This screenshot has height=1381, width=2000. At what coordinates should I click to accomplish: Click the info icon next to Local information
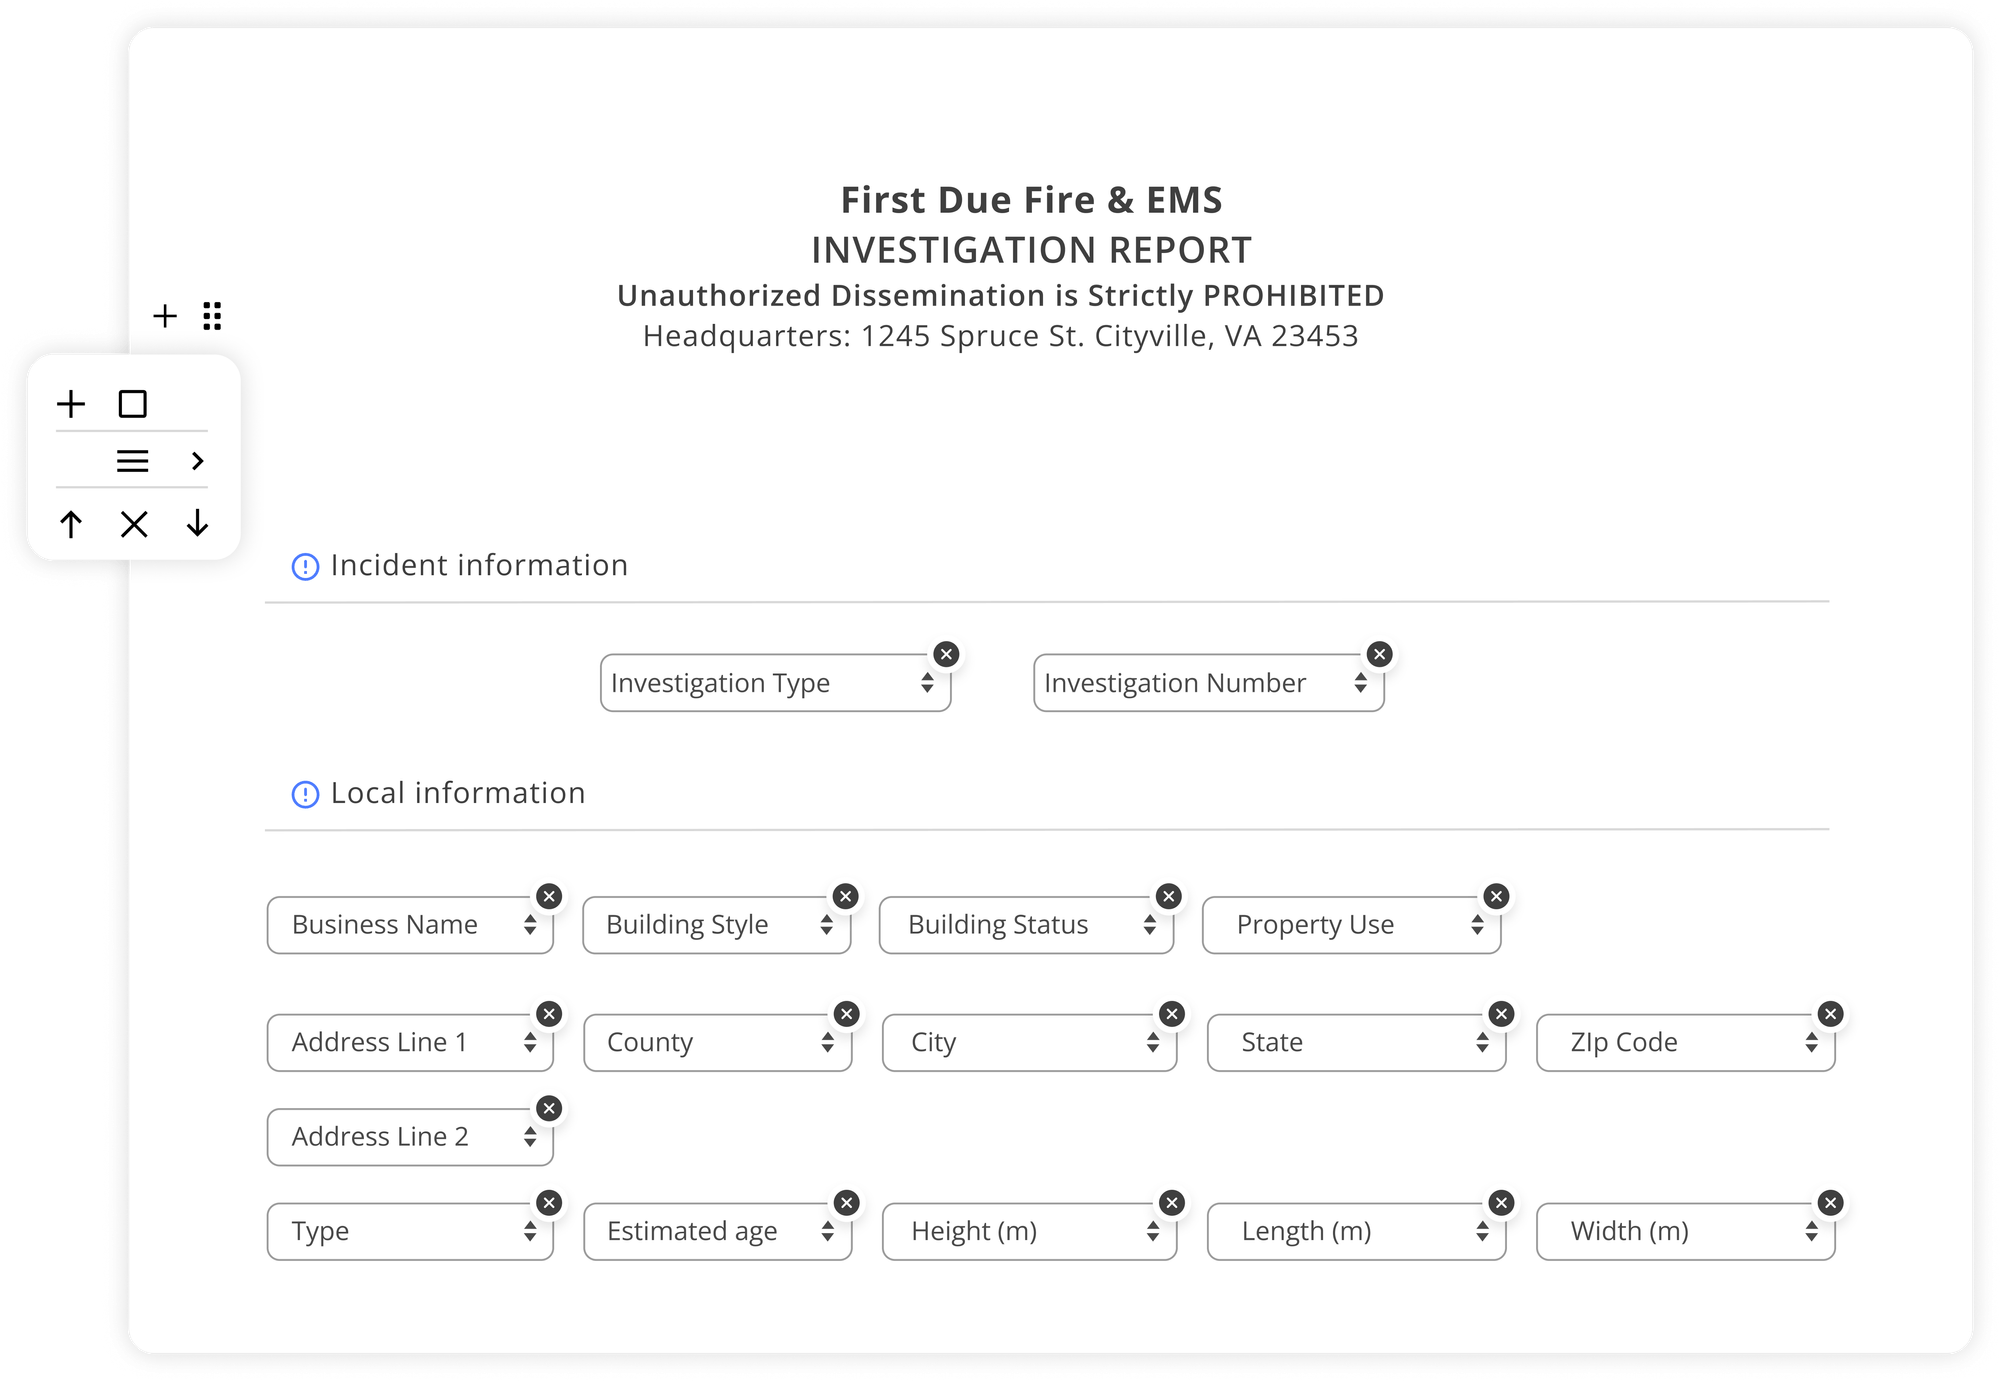click(305, 793)
